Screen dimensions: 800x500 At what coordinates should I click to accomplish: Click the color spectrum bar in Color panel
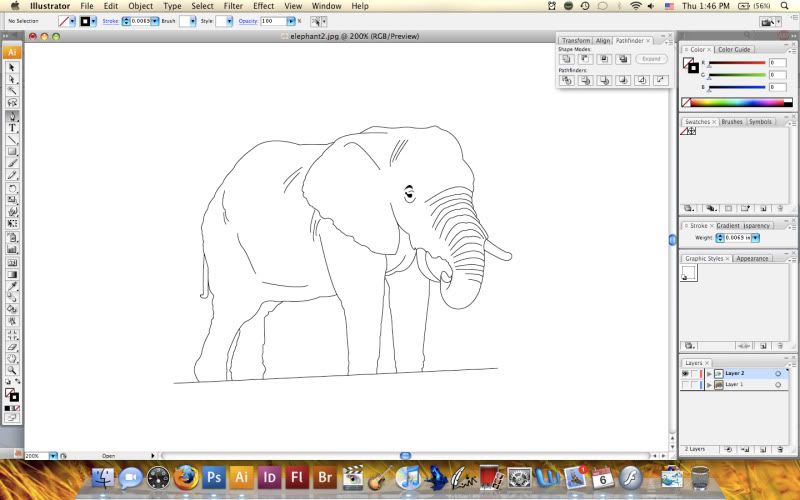738,102
